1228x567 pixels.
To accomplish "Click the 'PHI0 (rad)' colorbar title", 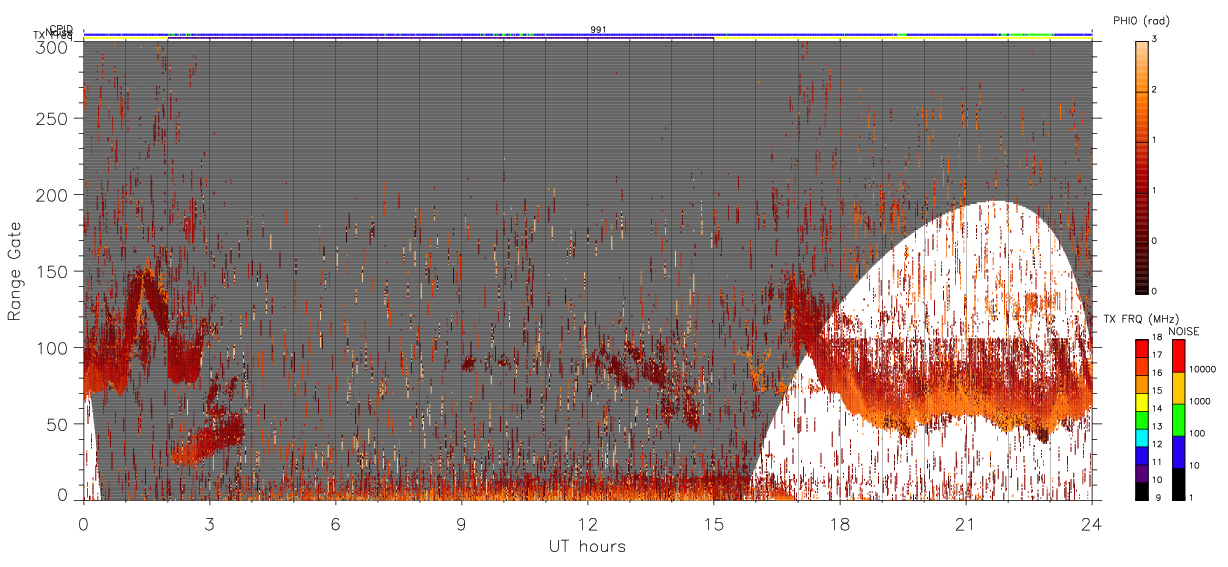I will tap(1141, 20).
